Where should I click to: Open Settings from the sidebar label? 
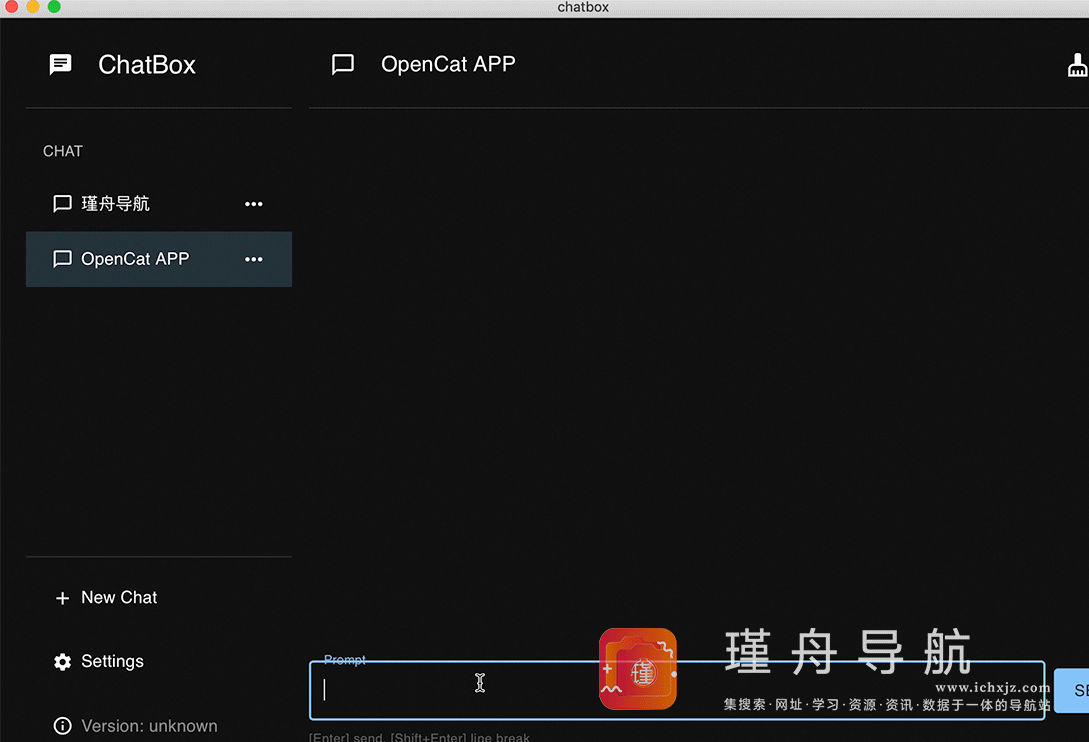click(x=112, y=661)
